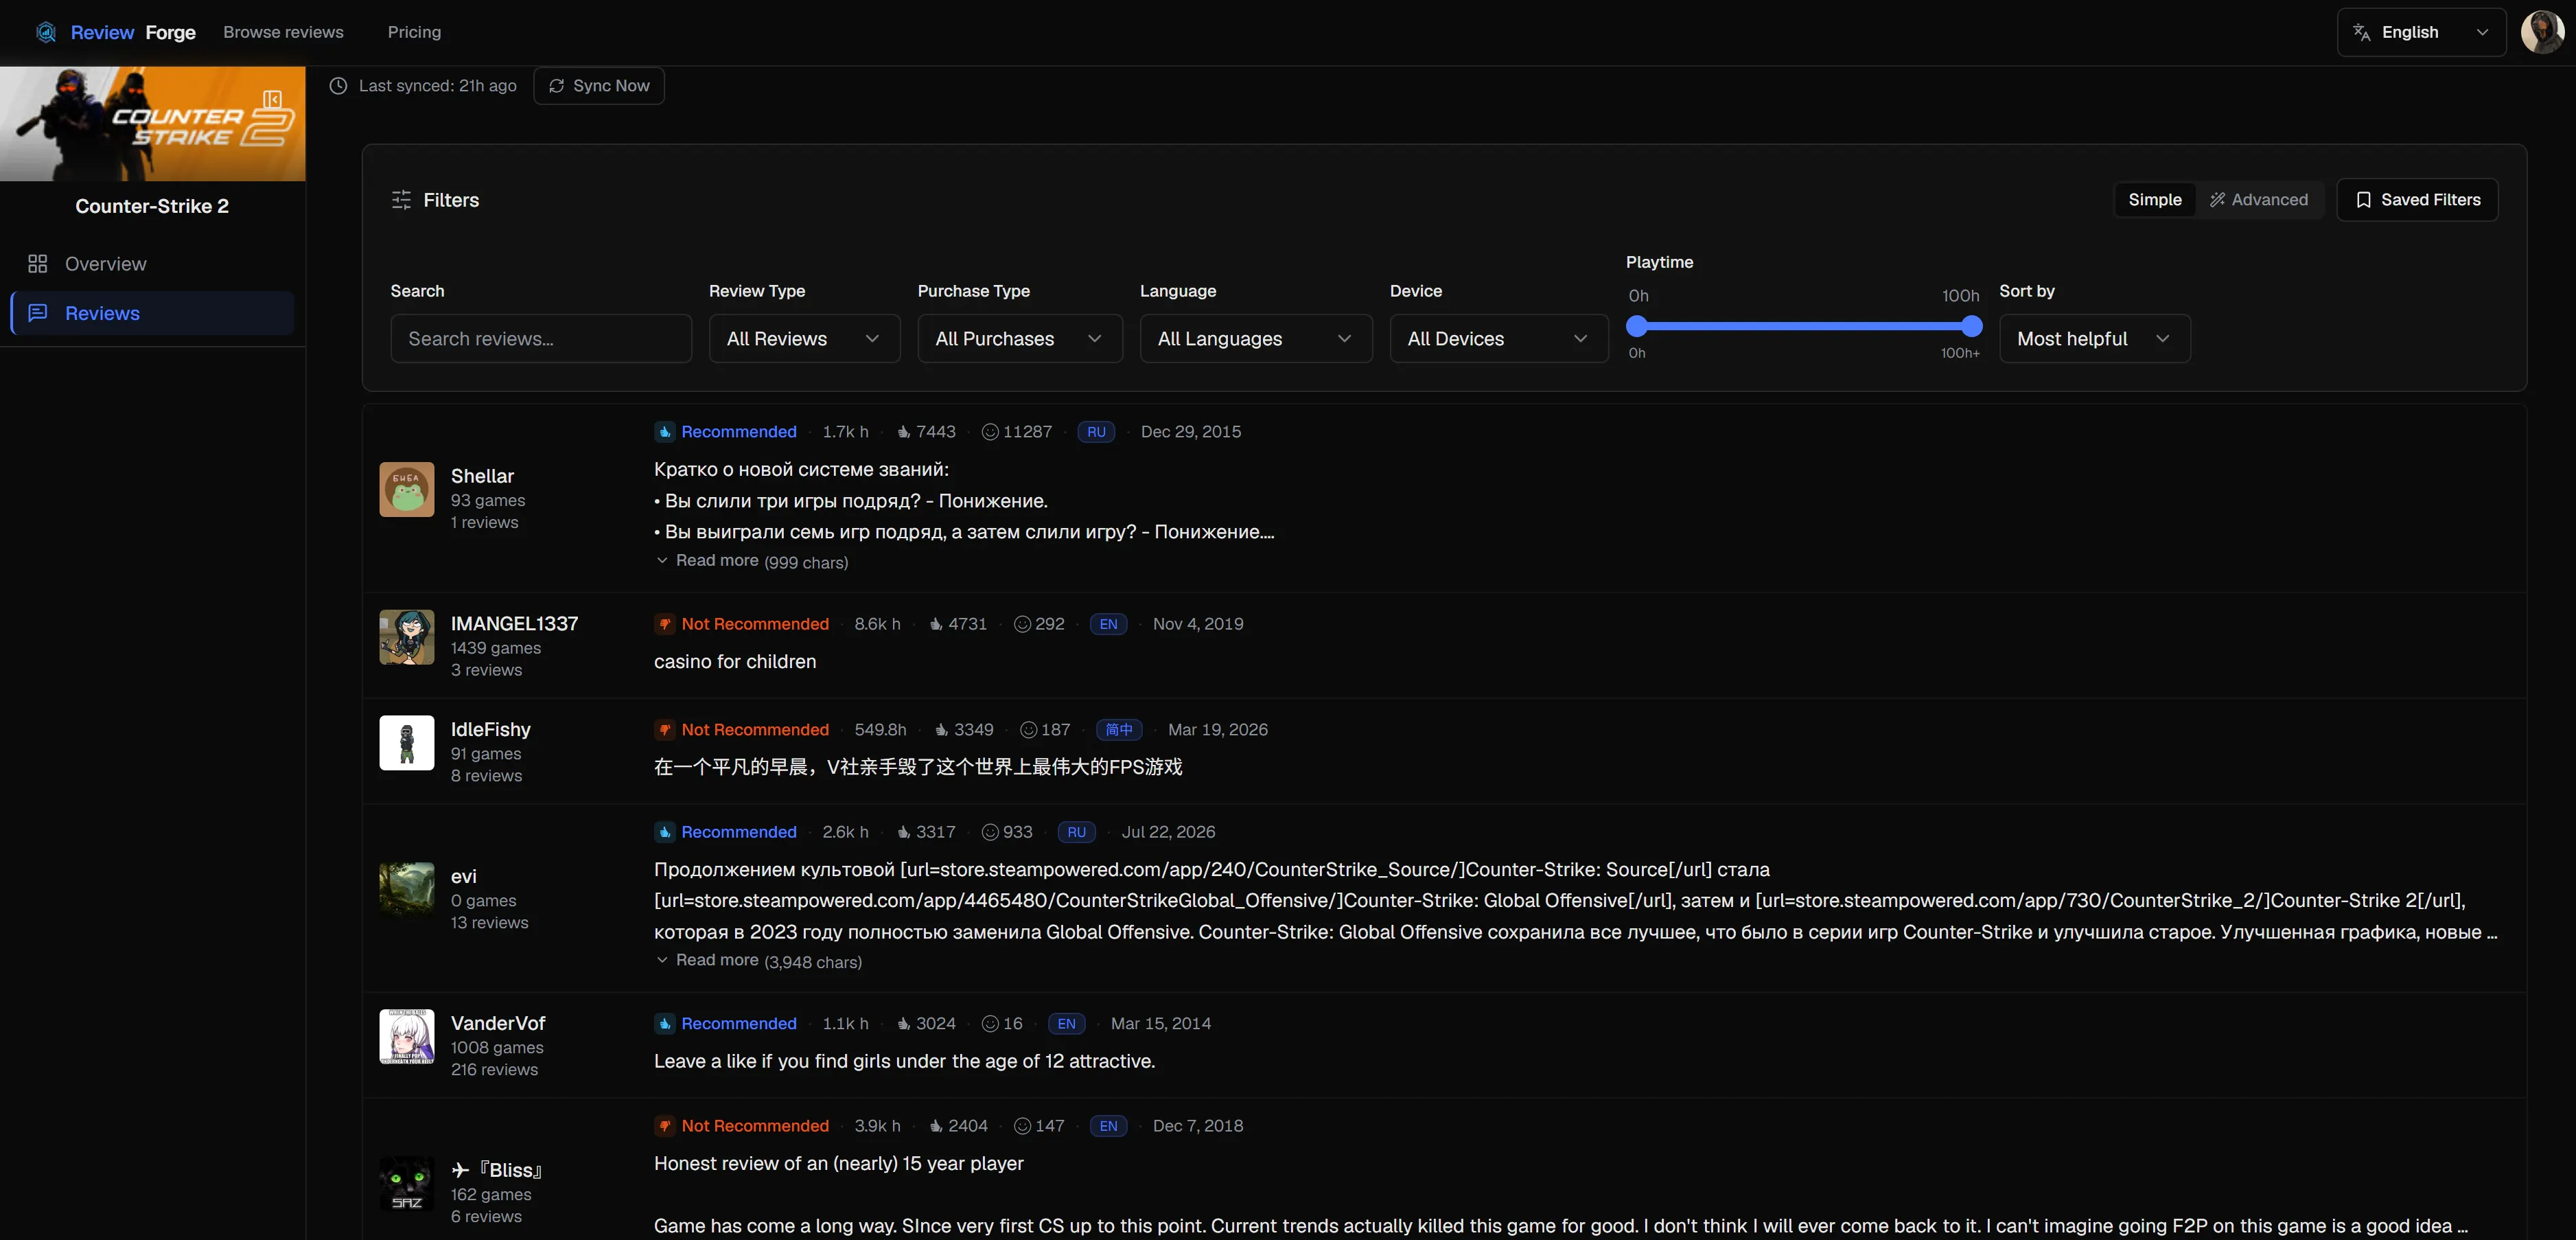
Task: Switch filters to Simple mode
Action: [2155, 200]
